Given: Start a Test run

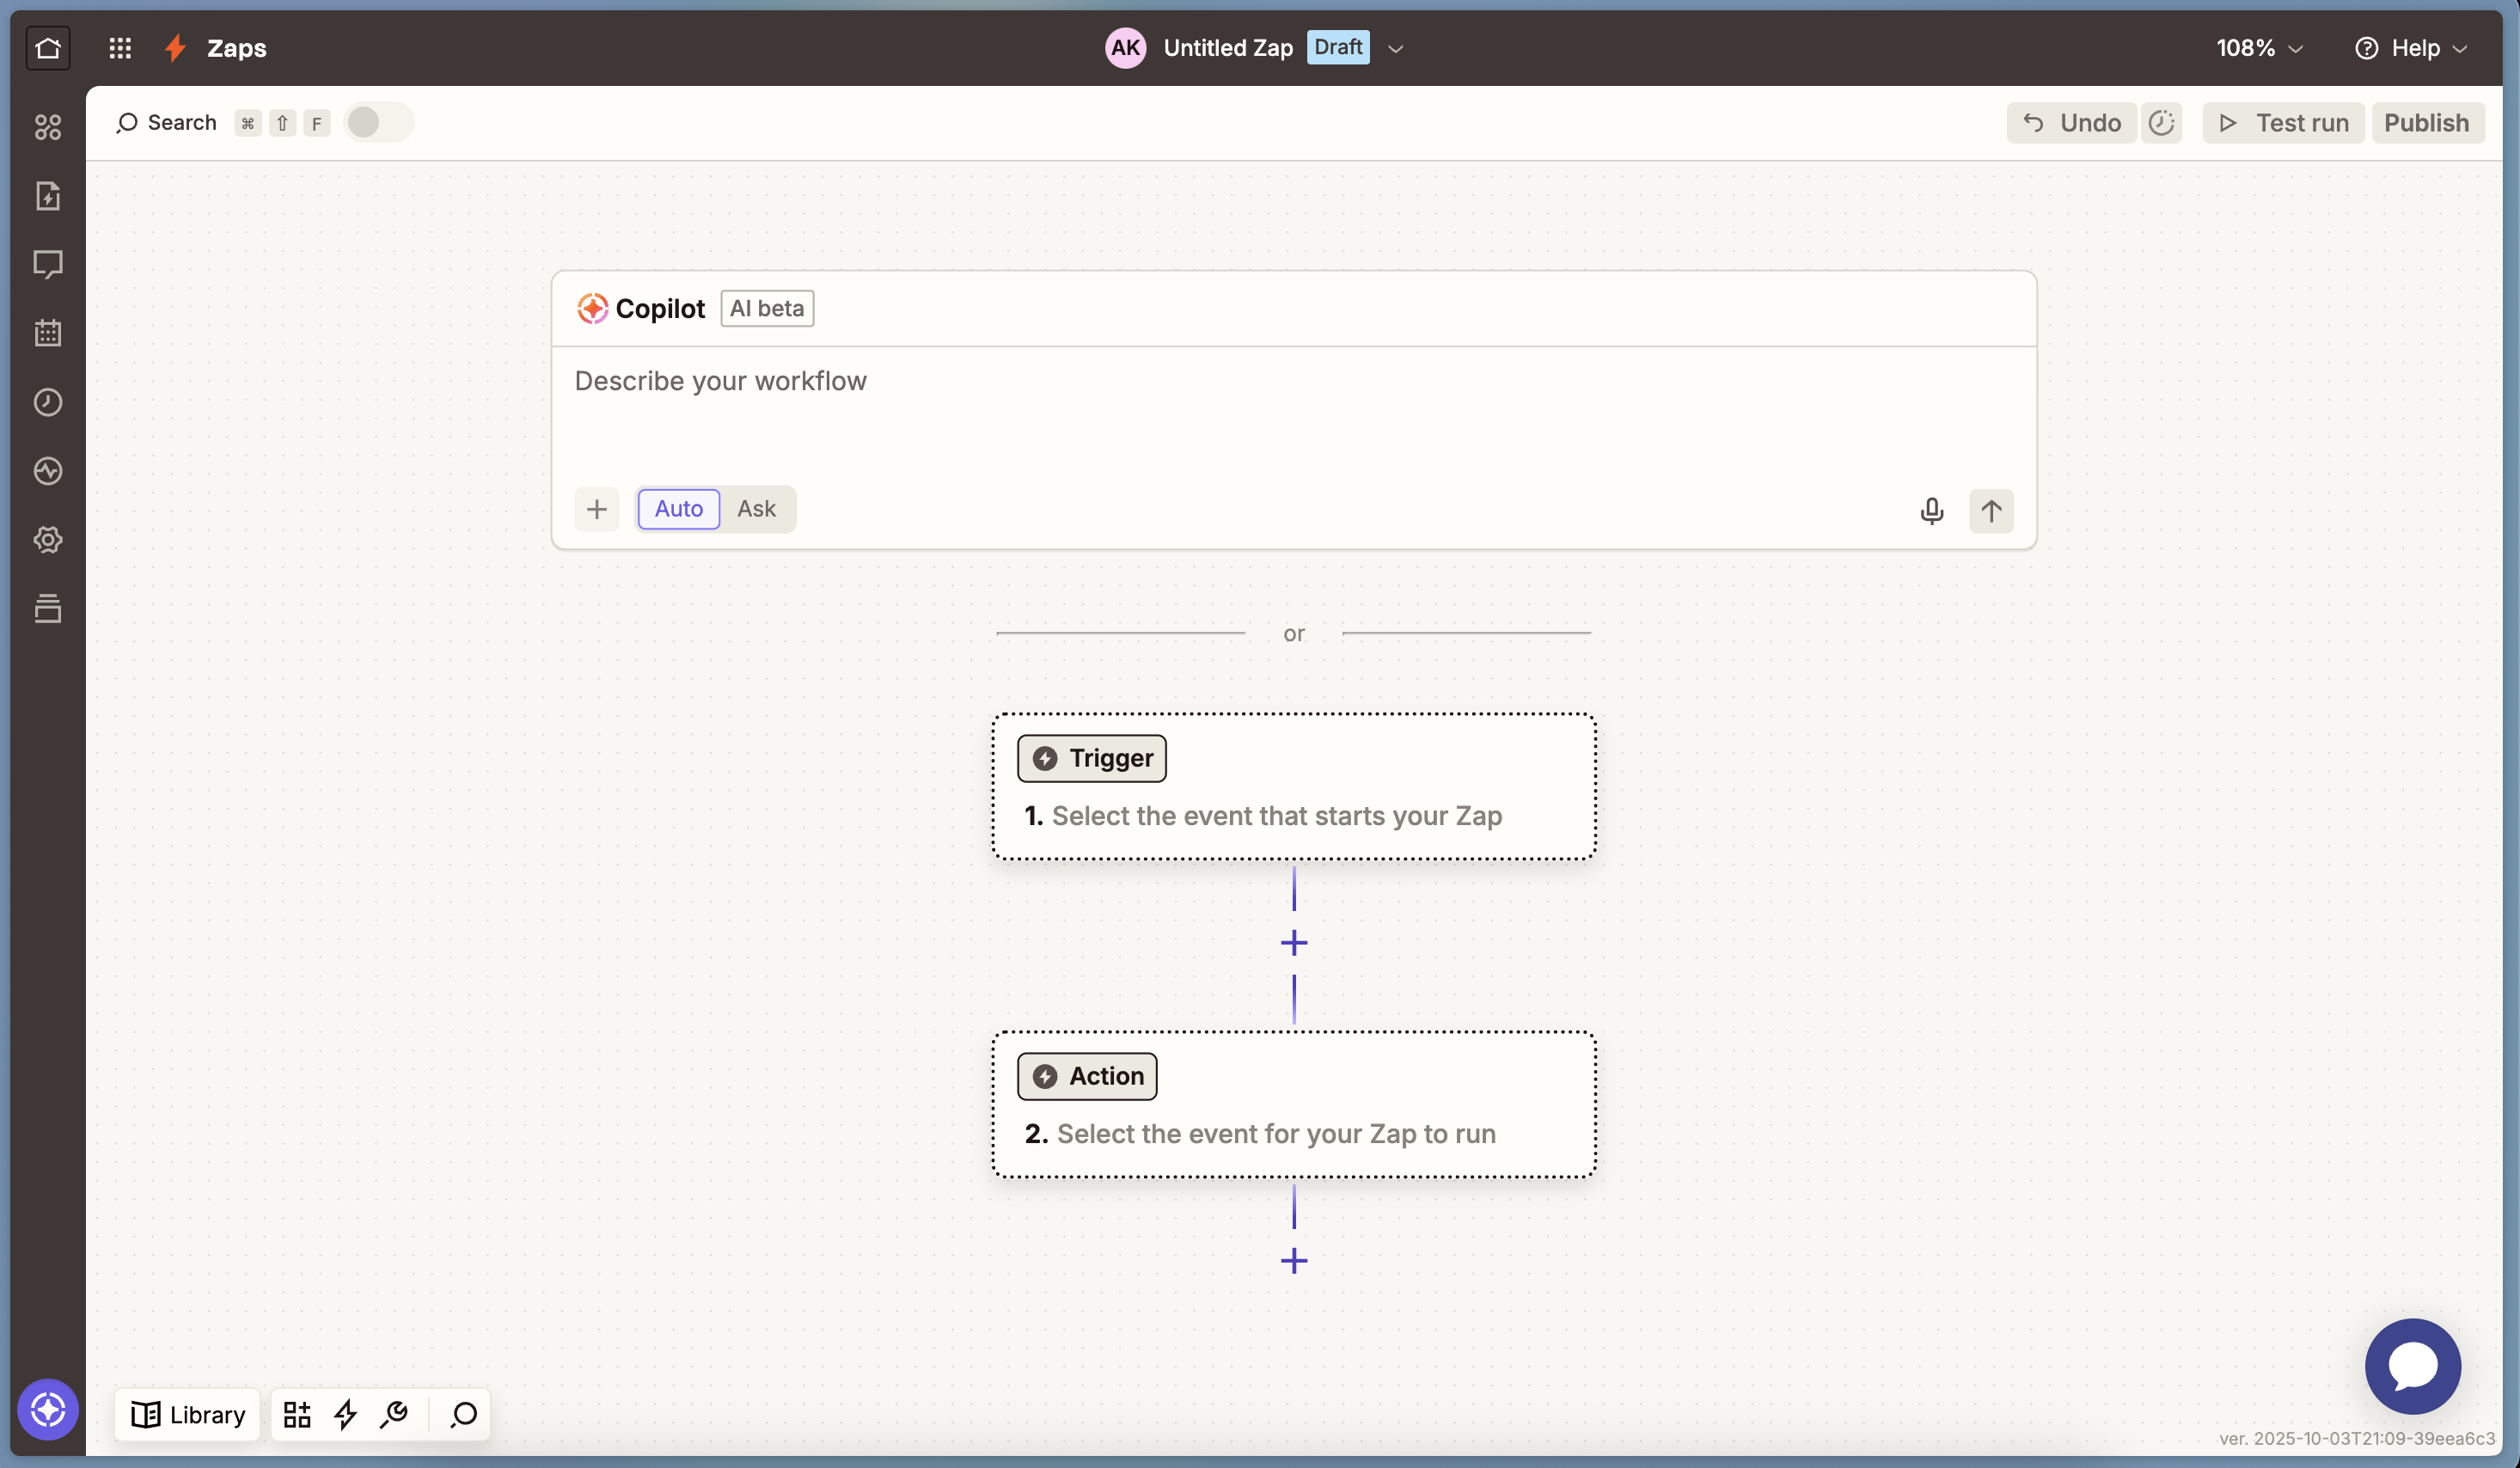Looking at the screenshot, I should (x=2283, y=123).
